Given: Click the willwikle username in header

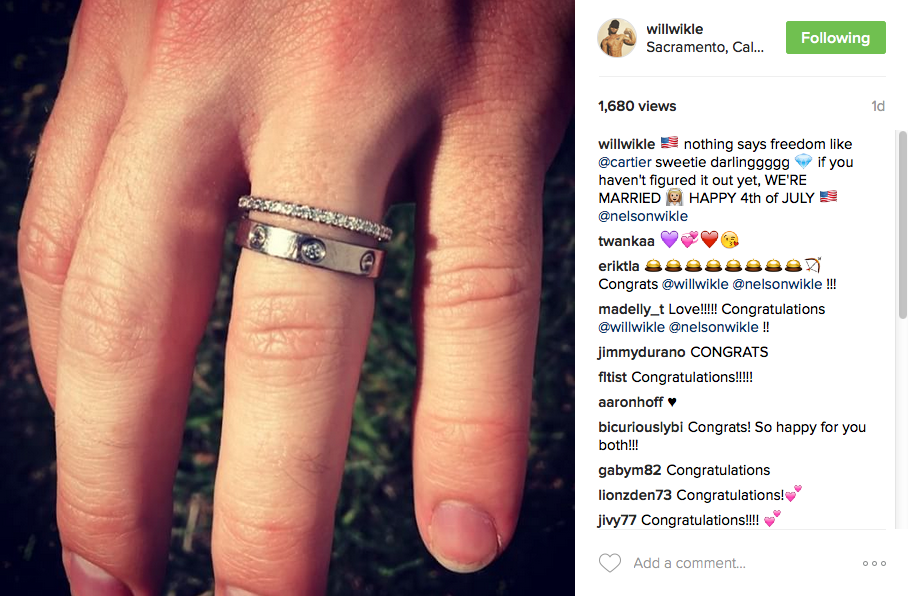Looking at the screenshot, I should [x=674, y=29].
